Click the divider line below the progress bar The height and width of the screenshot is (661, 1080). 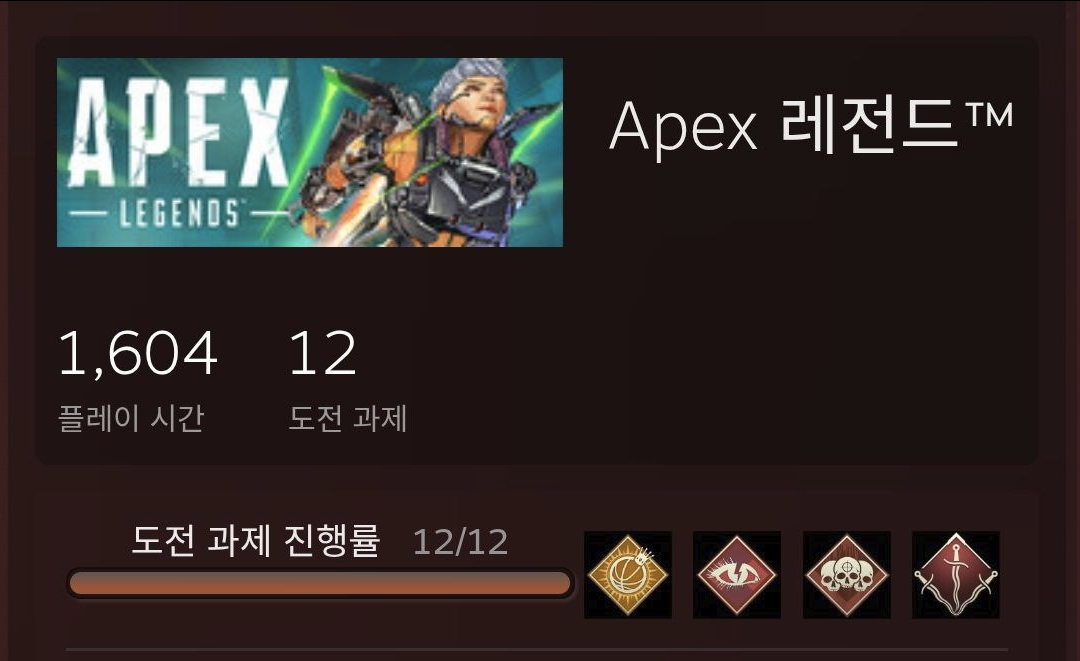[537, 649]
